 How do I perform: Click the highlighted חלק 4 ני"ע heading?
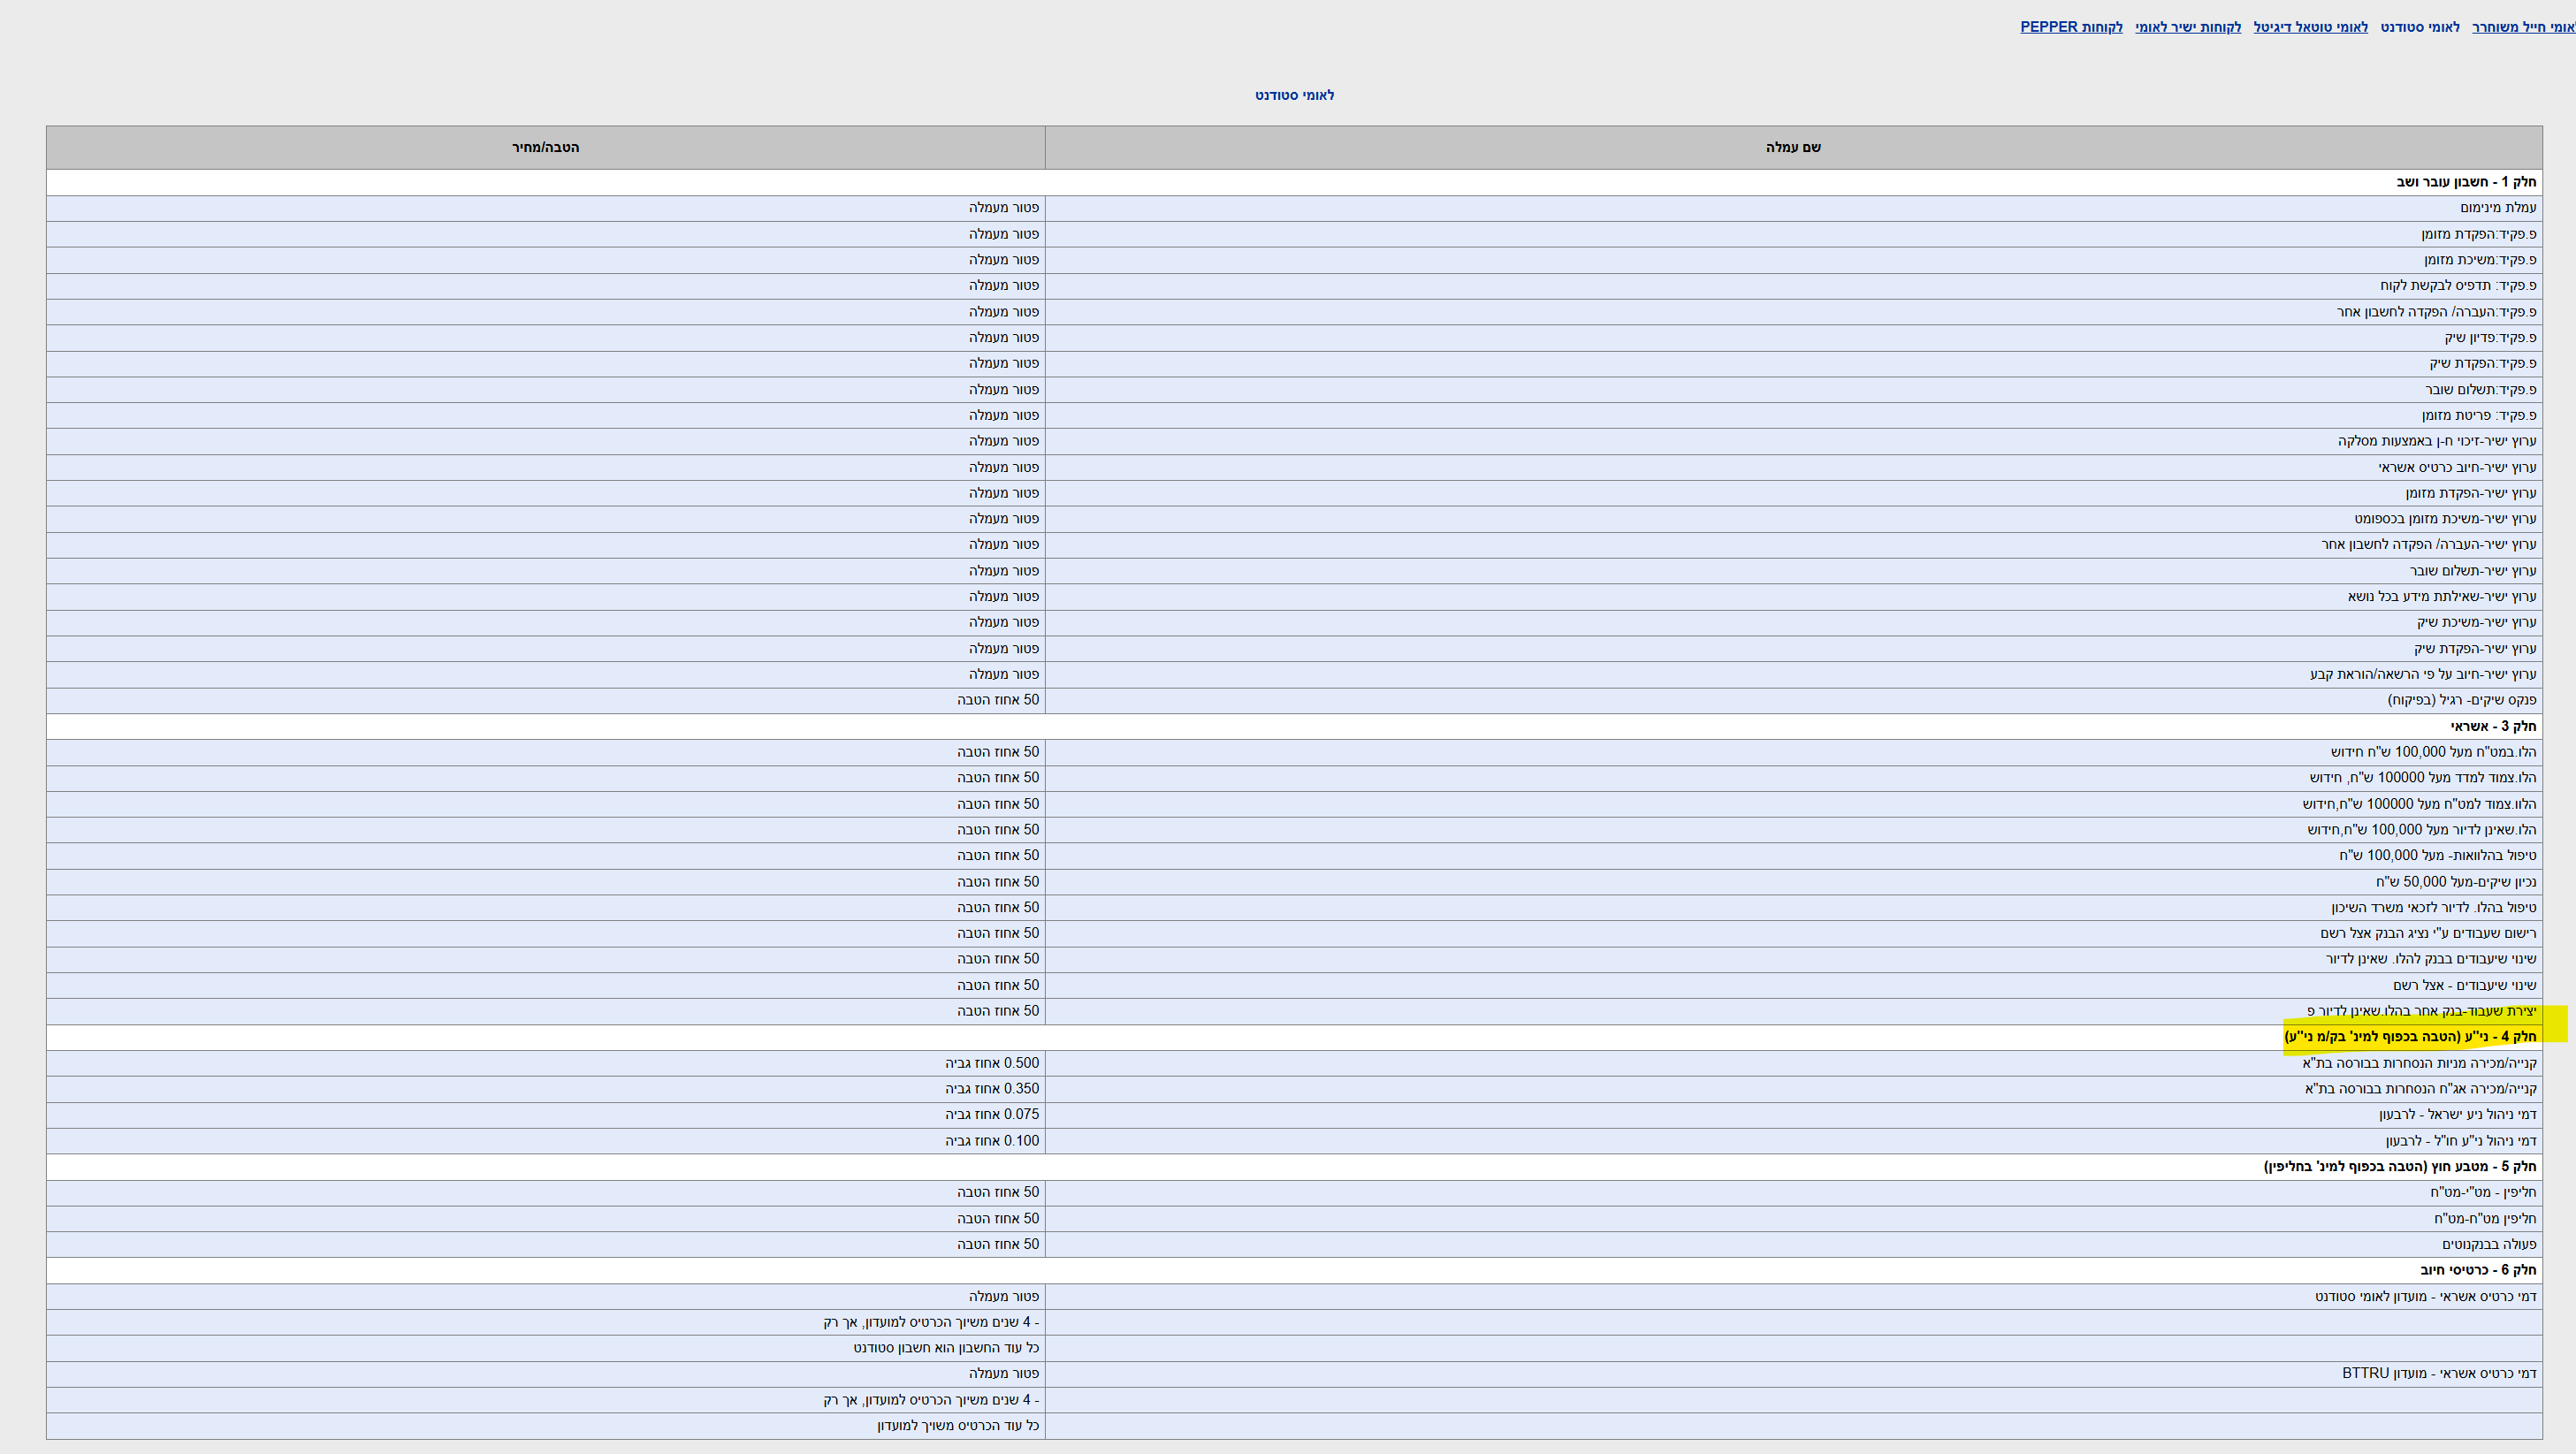click(2410, 1037)
